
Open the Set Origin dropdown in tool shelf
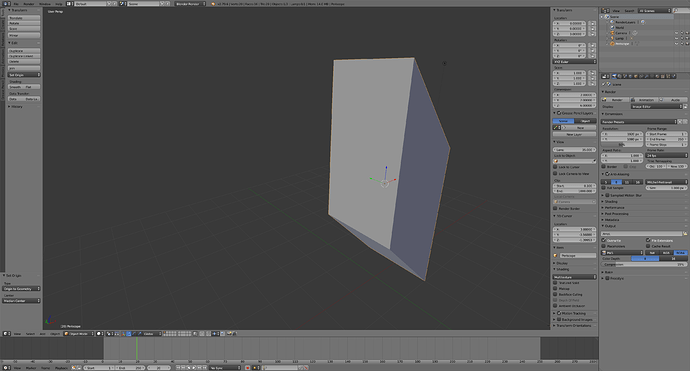[x=24, y=75]
